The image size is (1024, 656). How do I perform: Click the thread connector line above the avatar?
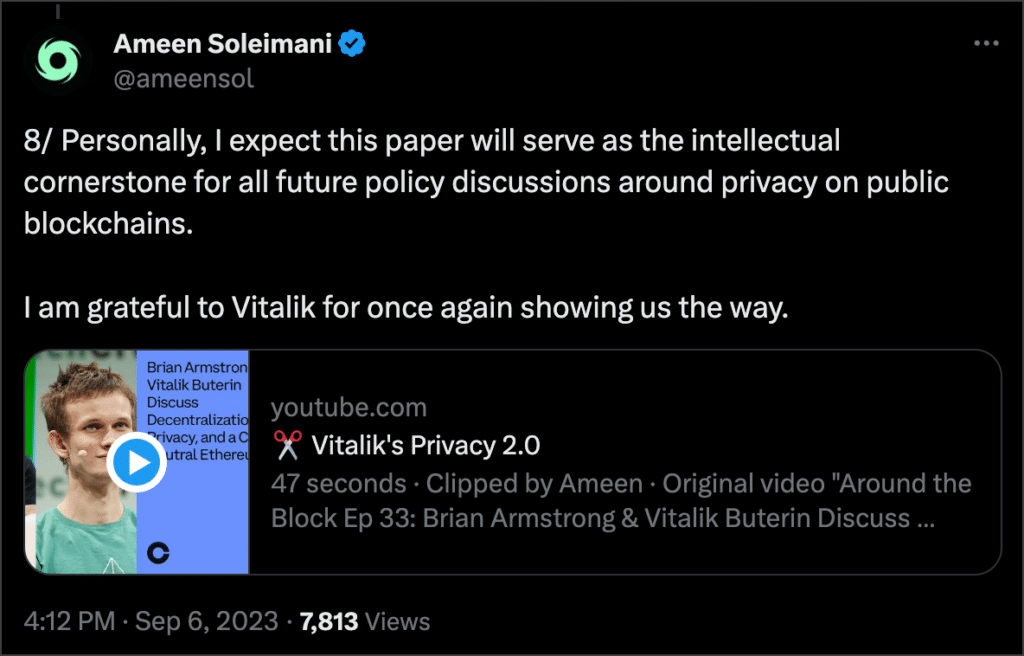57,12
